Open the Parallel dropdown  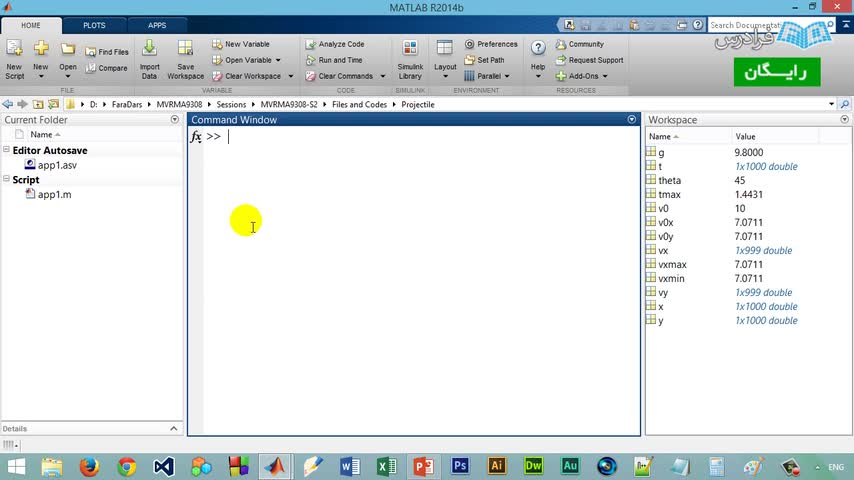coord(487,76)
